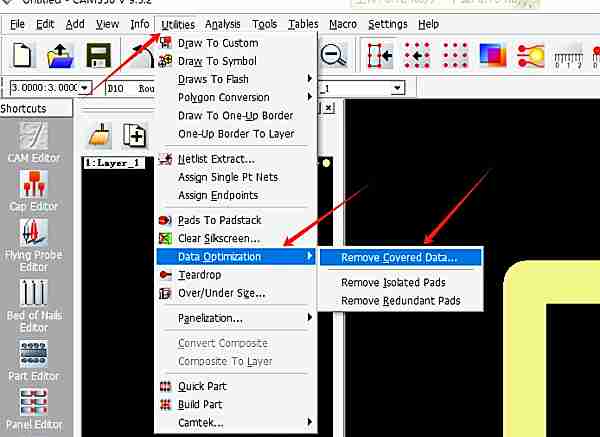Screen dimensions: 600x437
Task: Choose Assign Single Pt Nets entry
Action: (x=236, y=177)
